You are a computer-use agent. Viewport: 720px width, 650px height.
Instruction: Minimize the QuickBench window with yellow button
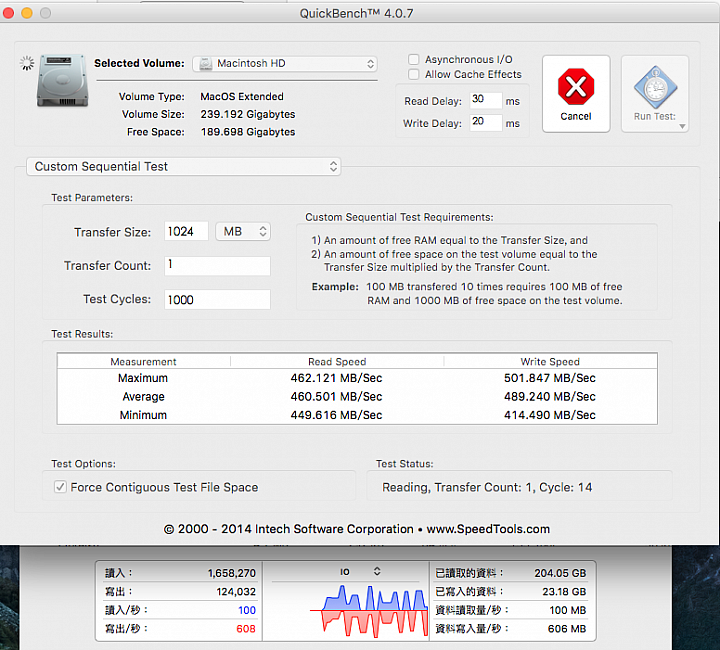(x=27, y=13)
